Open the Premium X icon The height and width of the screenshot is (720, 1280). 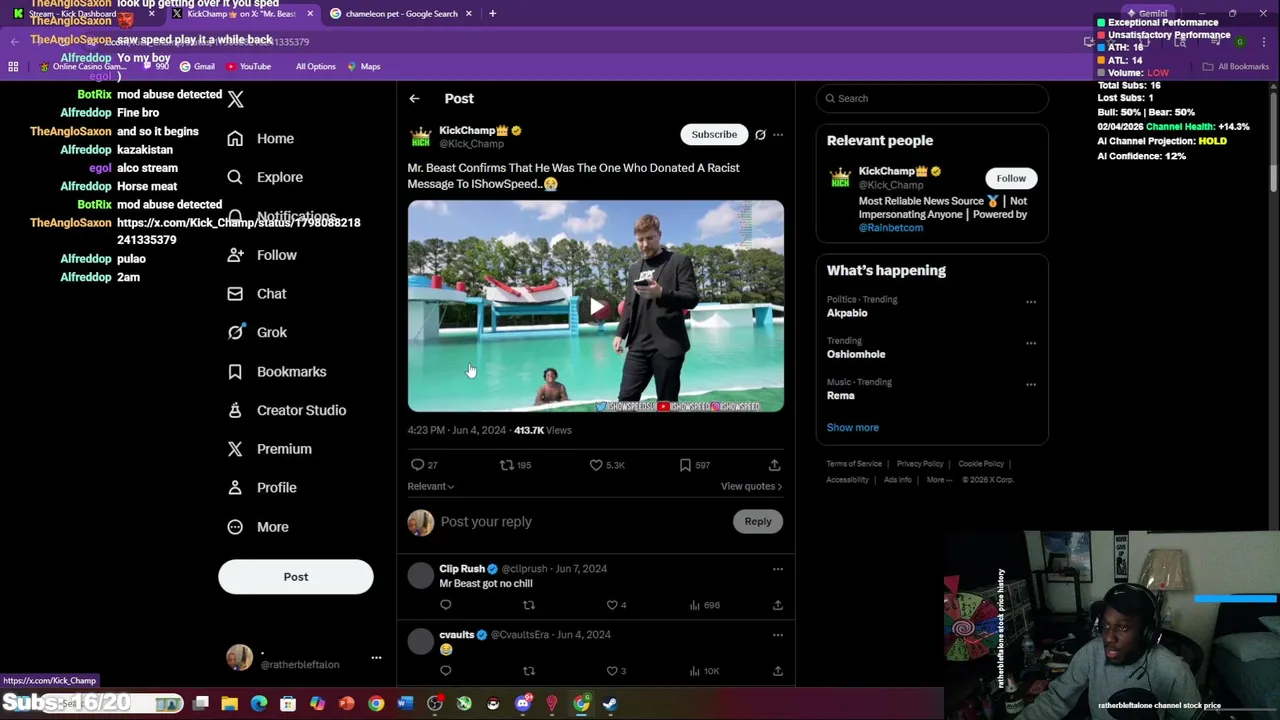(235, 449)
